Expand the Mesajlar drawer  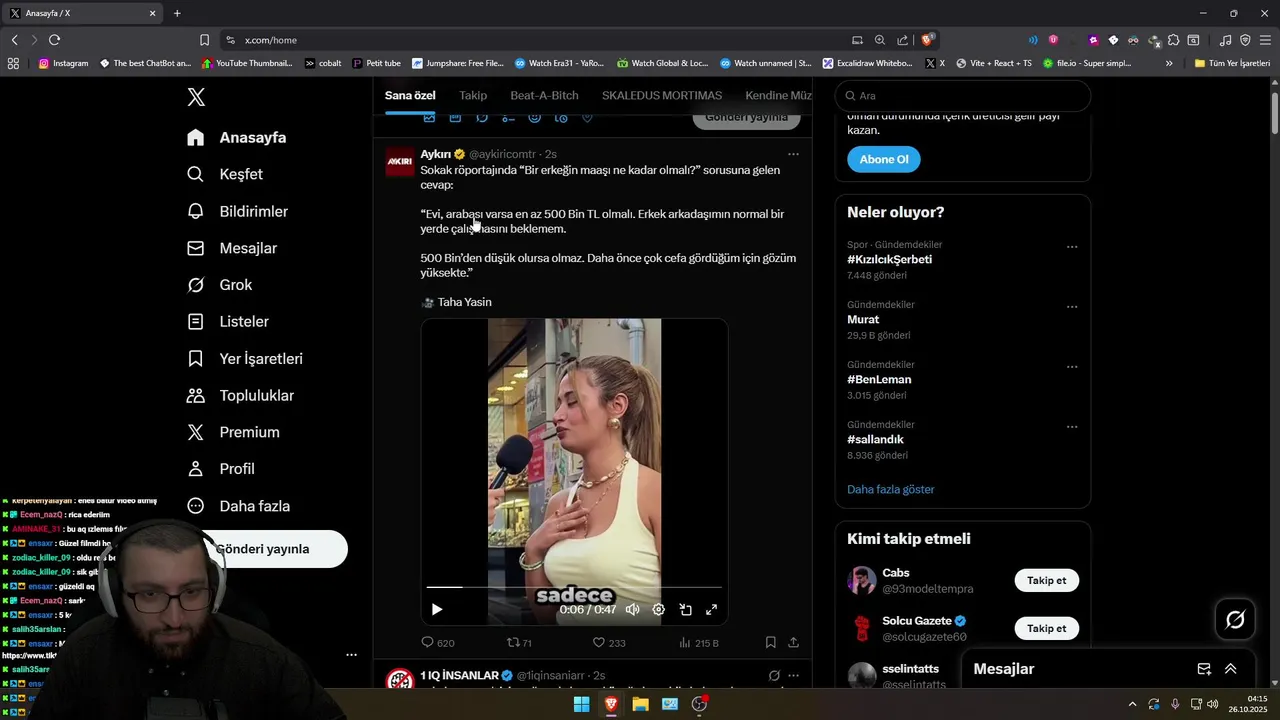[x=1231, y=669]
